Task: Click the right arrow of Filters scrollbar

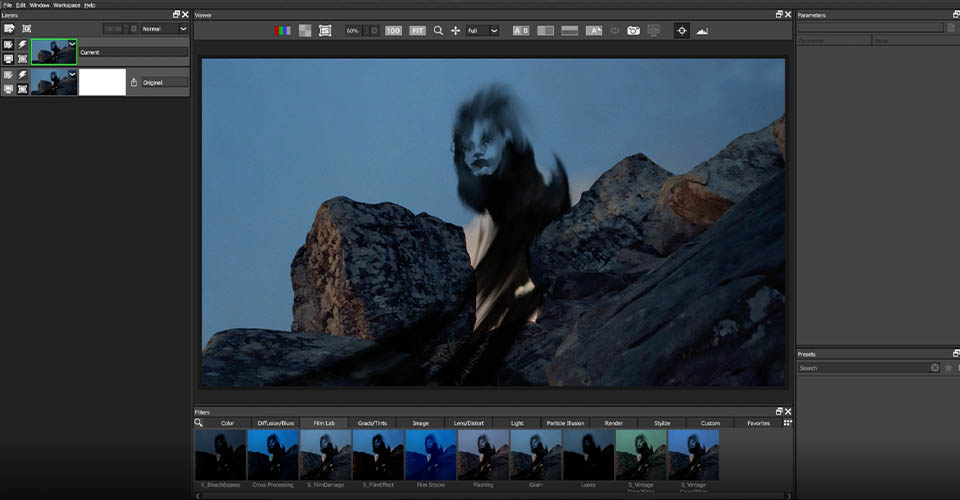Action: point(789,496)
